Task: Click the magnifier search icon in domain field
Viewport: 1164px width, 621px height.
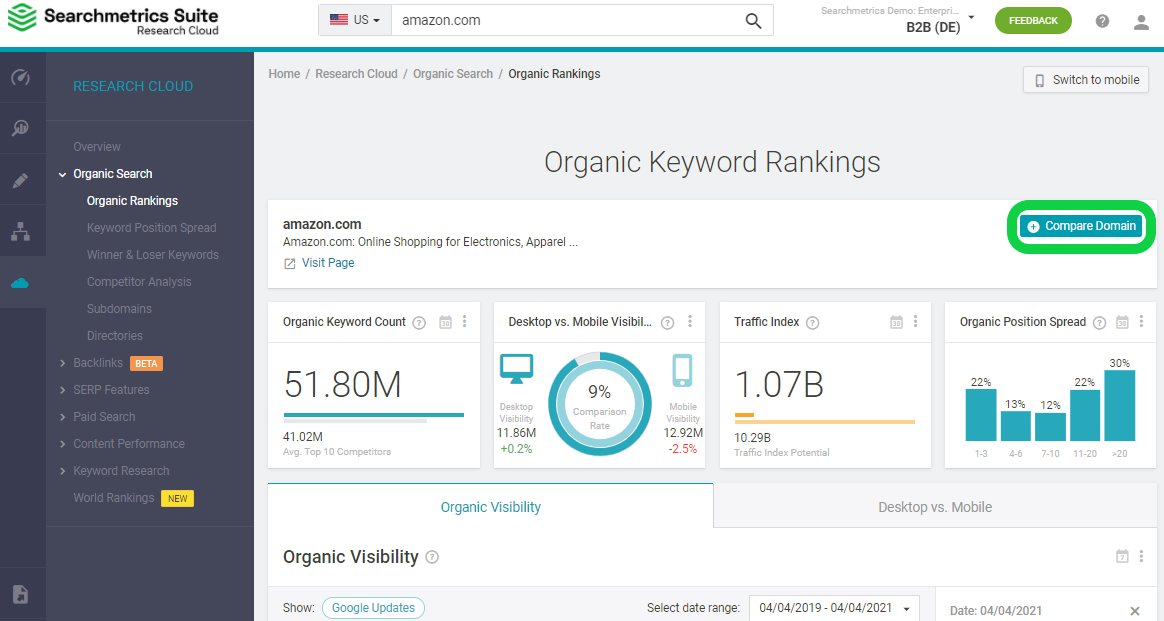Action: (753, 21)
